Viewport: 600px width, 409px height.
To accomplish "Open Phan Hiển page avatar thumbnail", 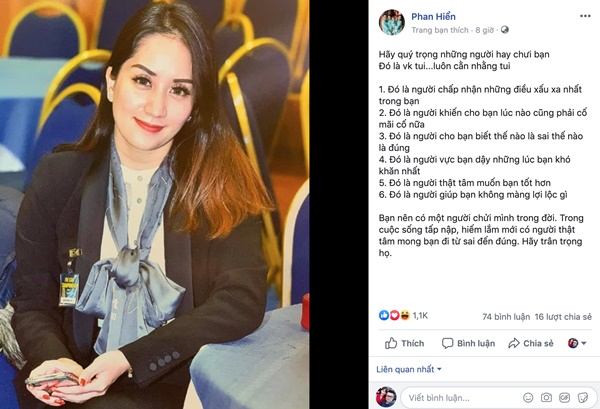I will pos(392,23).
